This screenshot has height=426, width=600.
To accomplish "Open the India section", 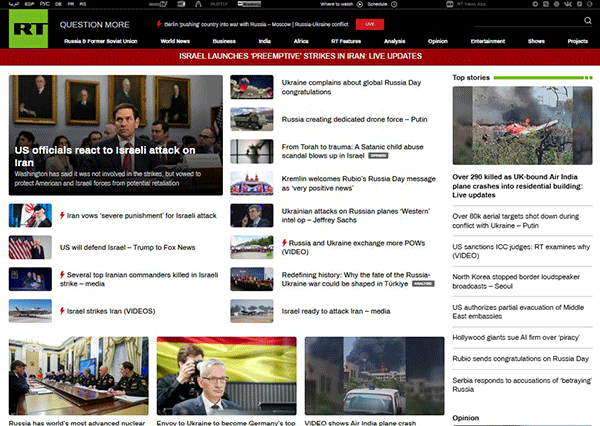I will [x=264, y=41].
